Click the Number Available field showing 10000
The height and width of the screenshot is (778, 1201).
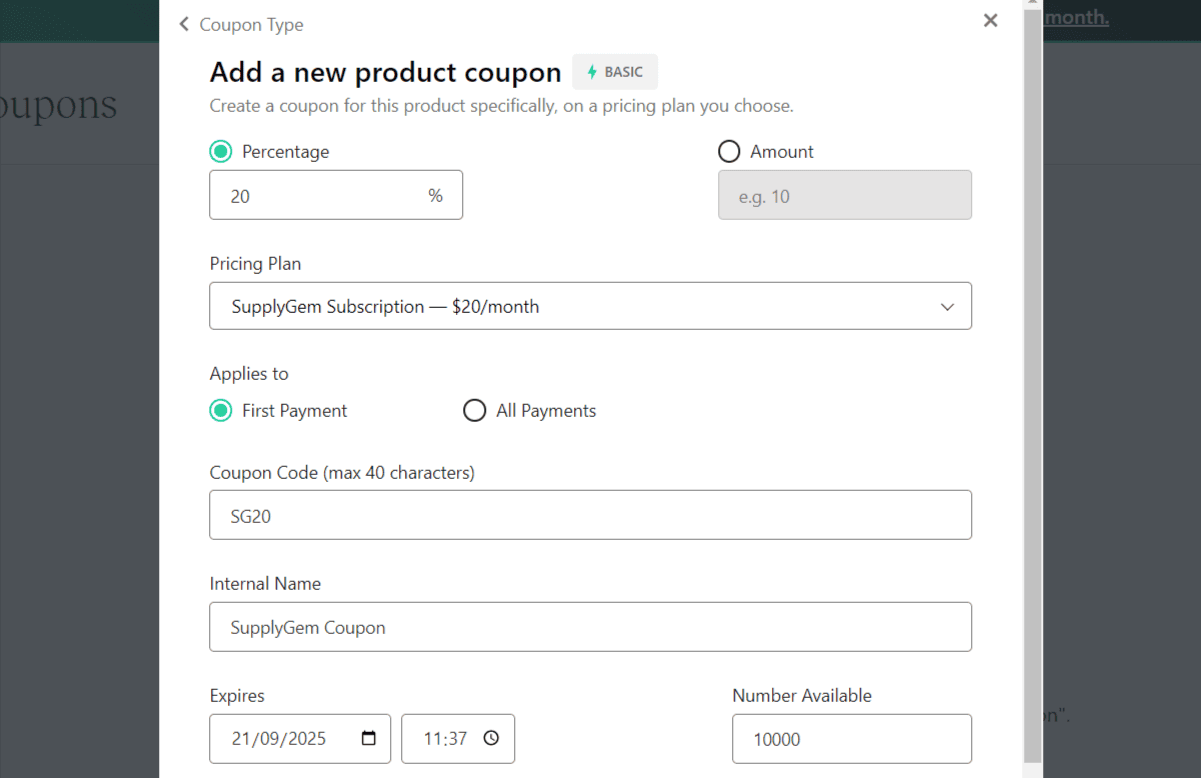pyautogui.click(x=852, y=739)
